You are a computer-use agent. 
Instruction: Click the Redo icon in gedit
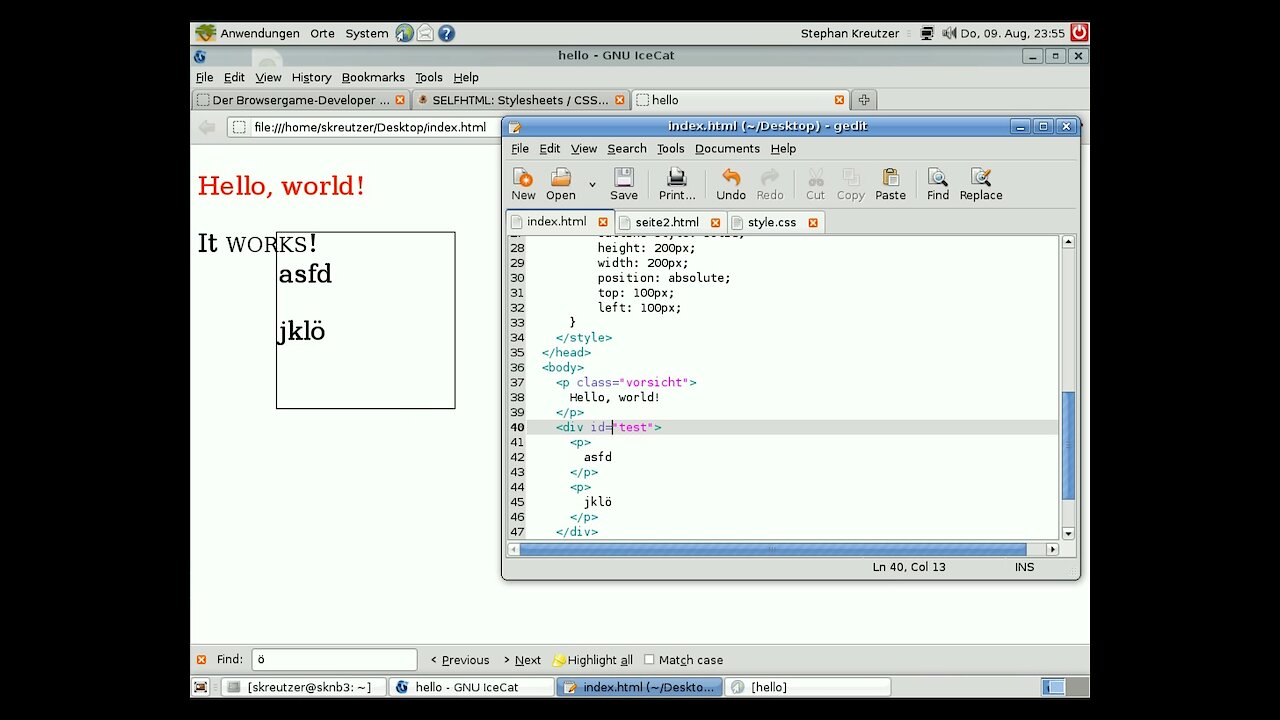[770, 184]
